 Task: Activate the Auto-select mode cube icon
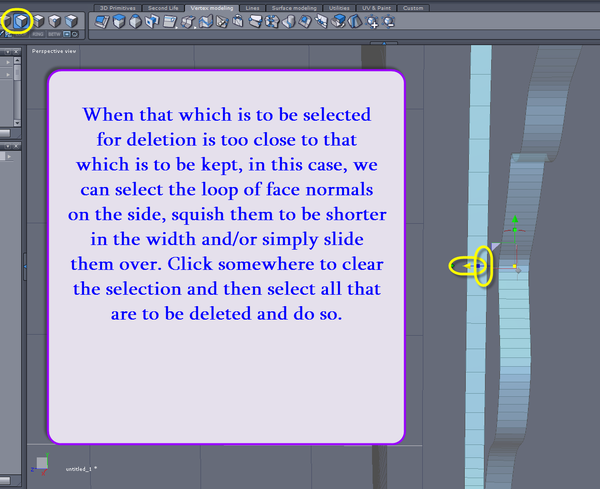(x=71, y=21)
